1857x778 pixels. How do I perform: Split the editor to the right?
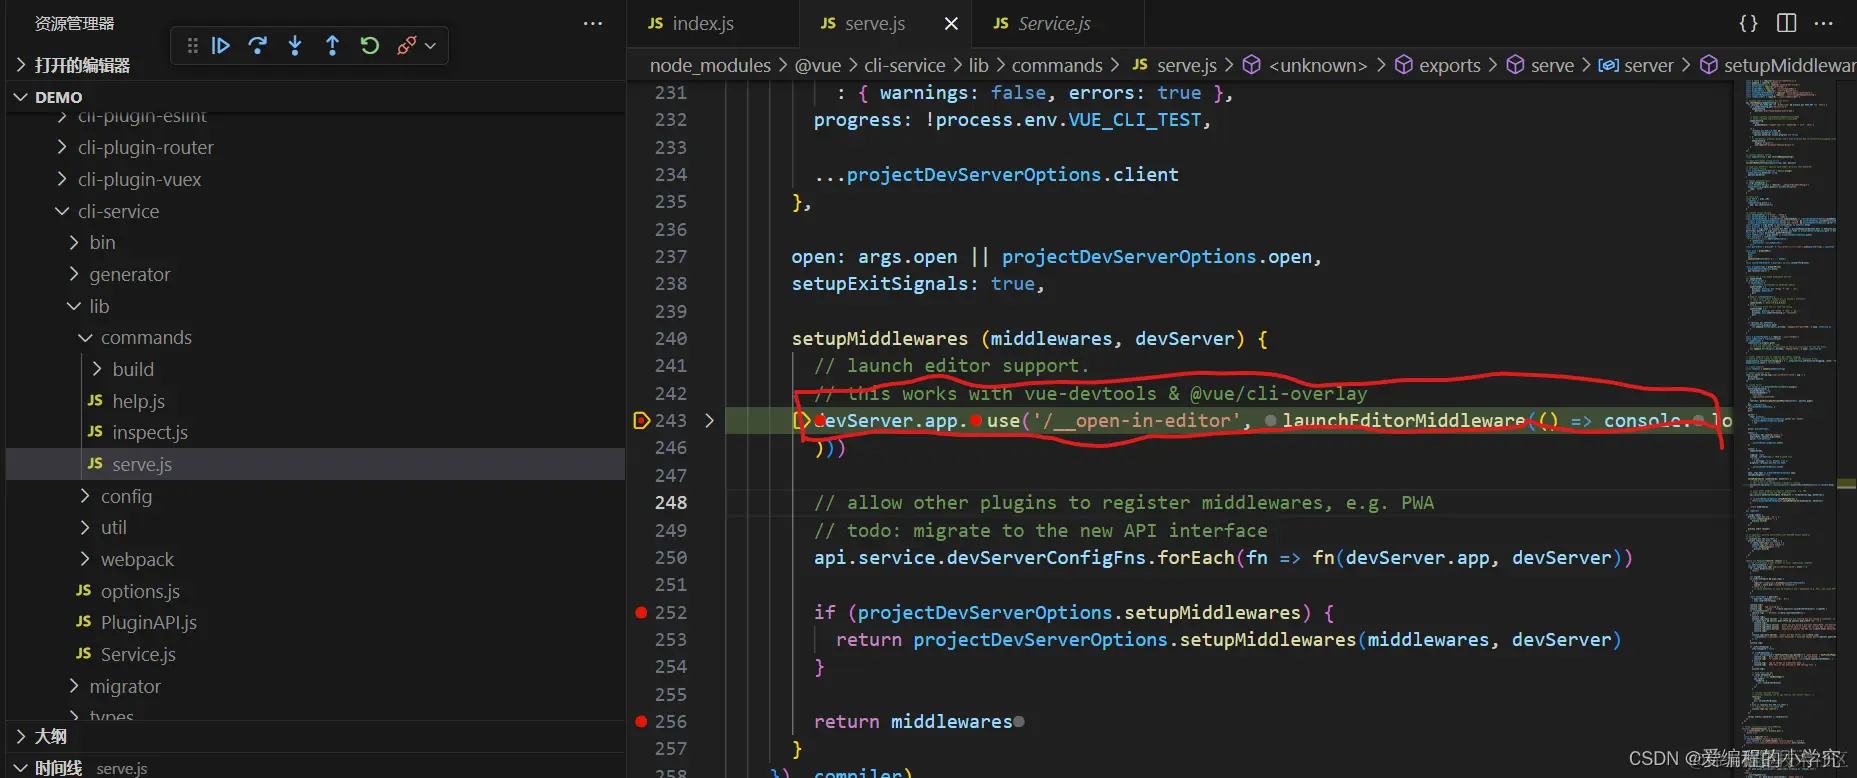1787,23
